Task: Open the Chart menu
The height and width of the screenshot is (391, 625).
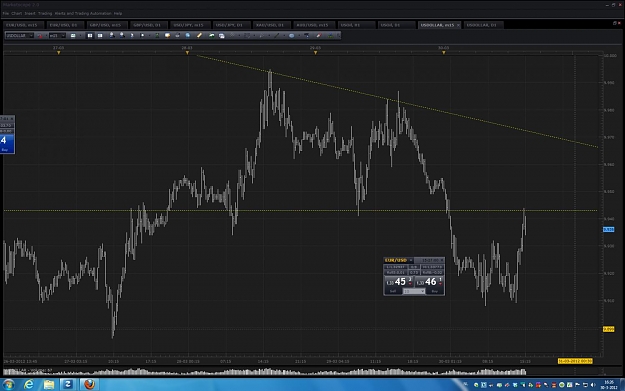Action: [17, 14]
